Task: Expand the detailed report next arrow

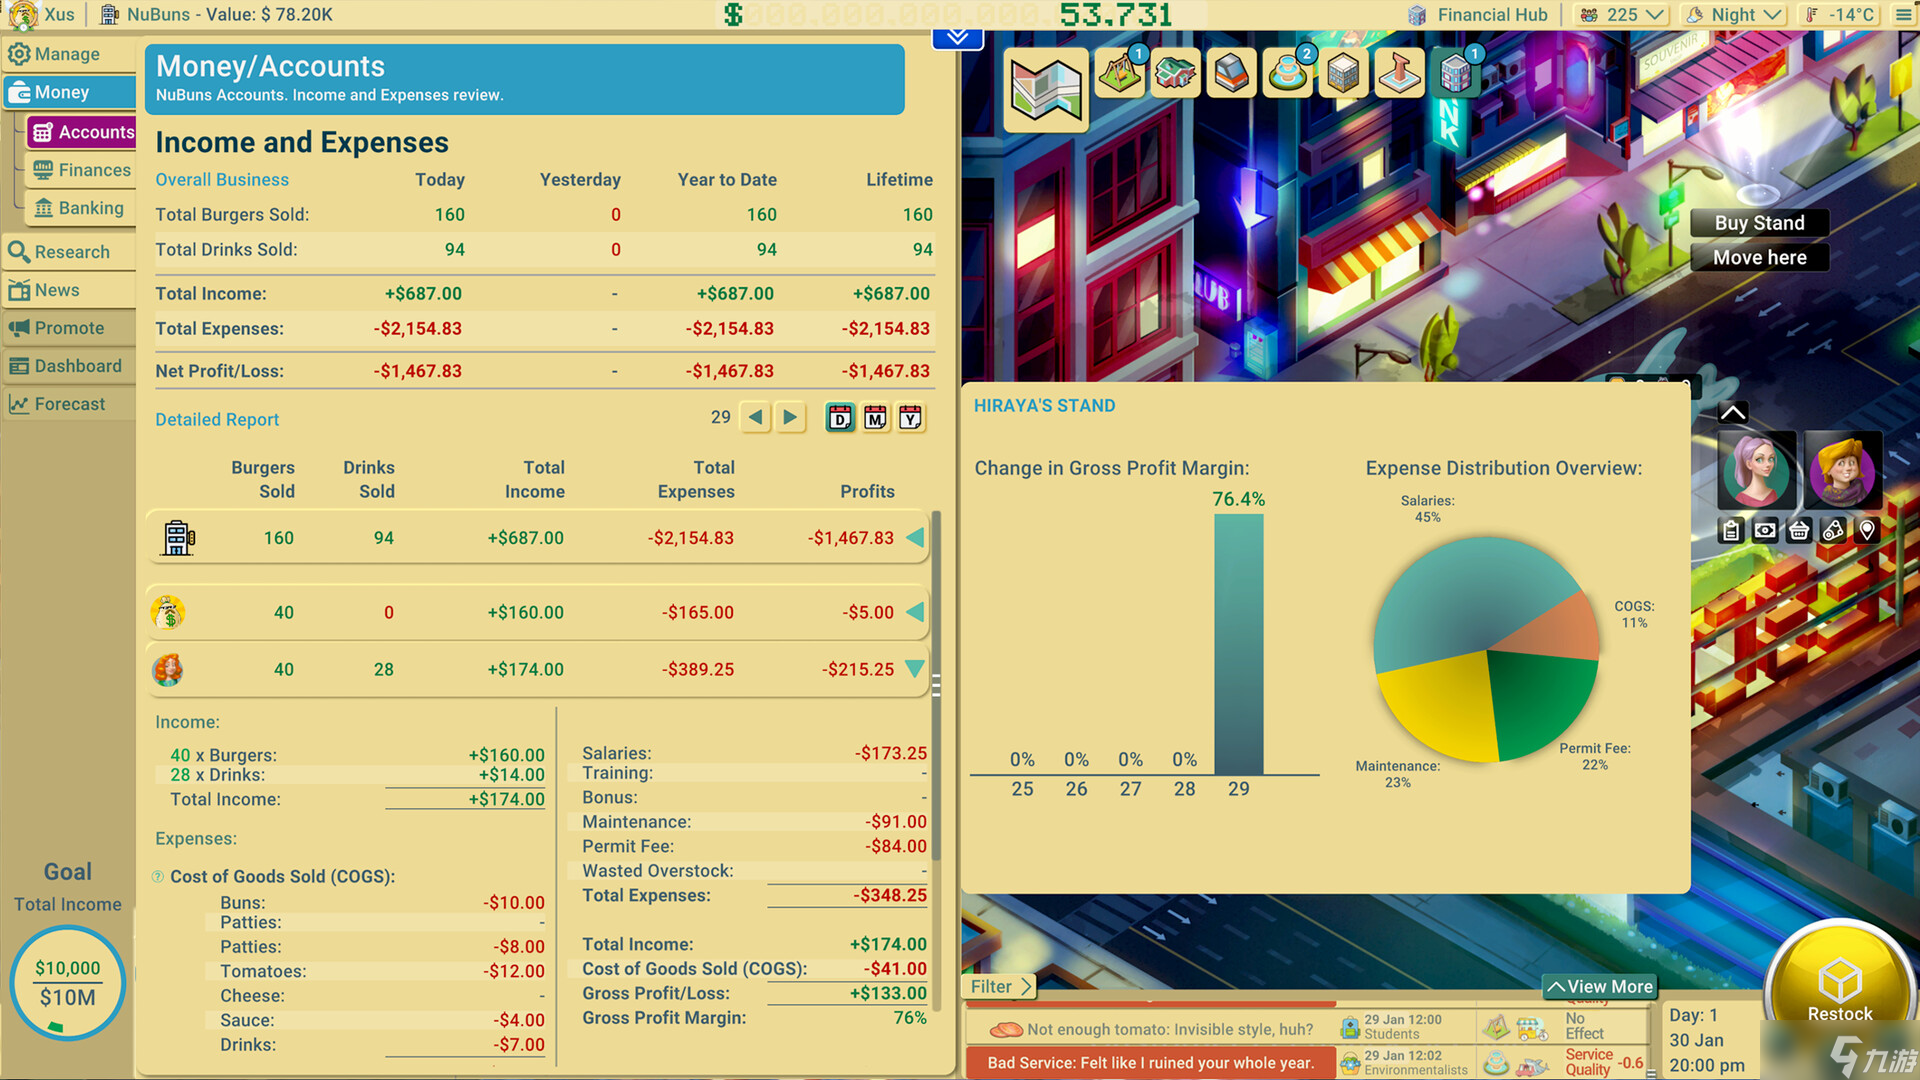Action: [x=790, y=419]
